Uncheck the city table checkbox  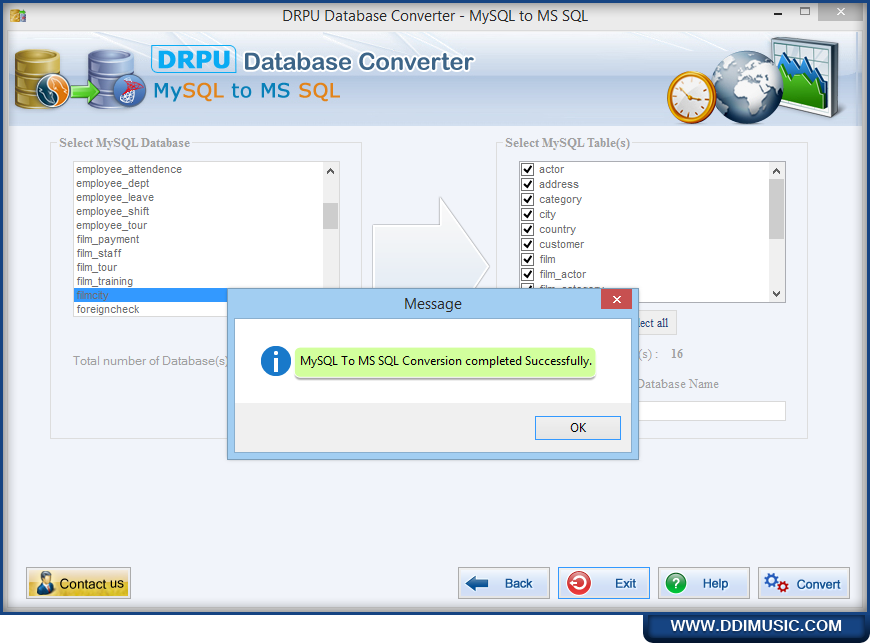(x=527, y=214)
